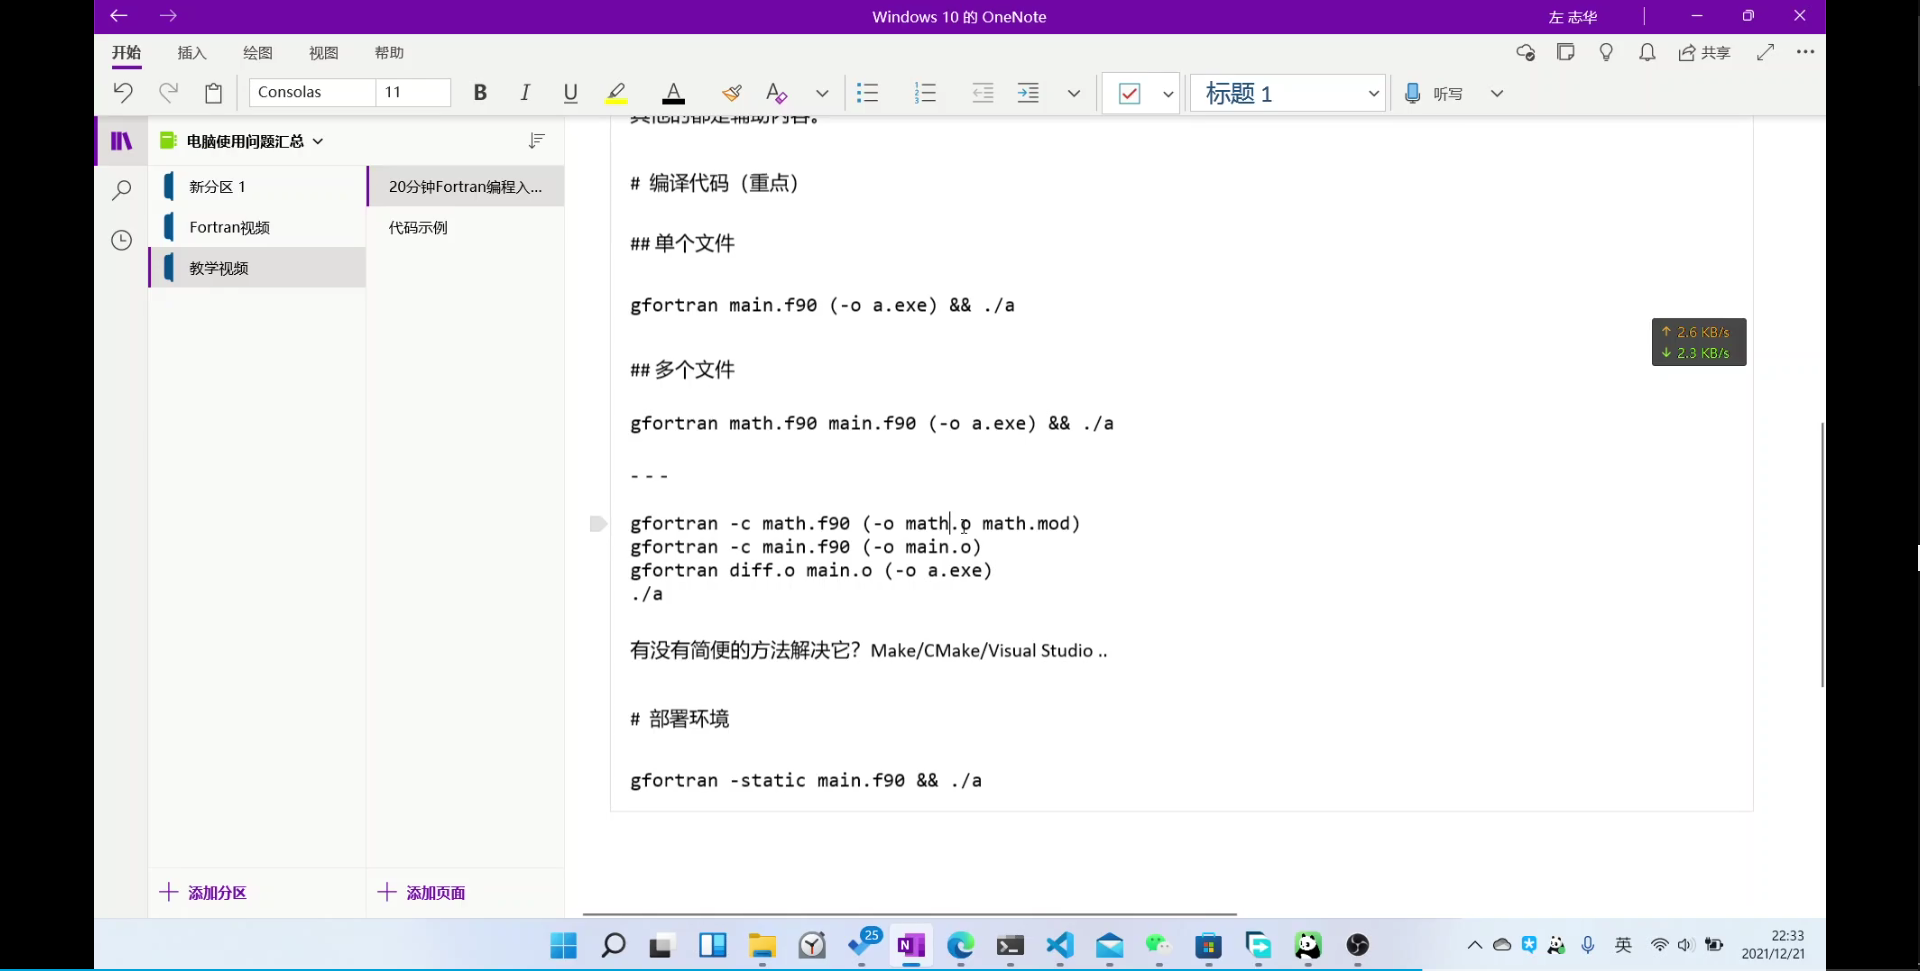Click the line 'gfortran -static main.f90 && ./a'
1920x971 pixels.
(x=806, y=781)
